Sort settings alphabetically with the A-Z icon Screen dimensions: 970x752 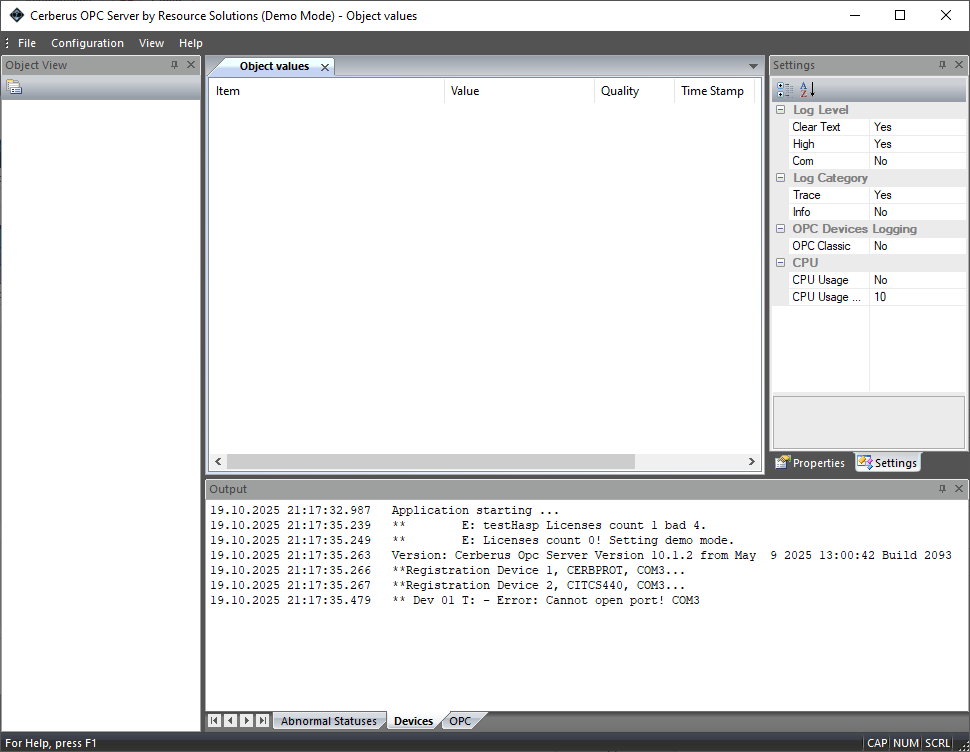point(807,90)
